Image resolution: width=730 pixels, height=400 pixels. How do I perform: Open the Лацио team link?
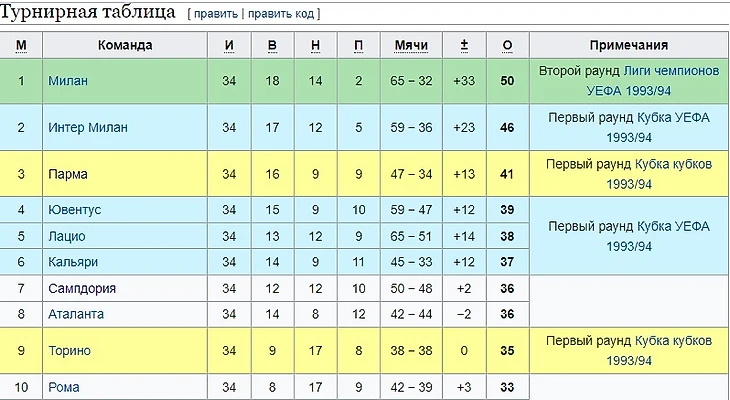(x=66, y=237)
